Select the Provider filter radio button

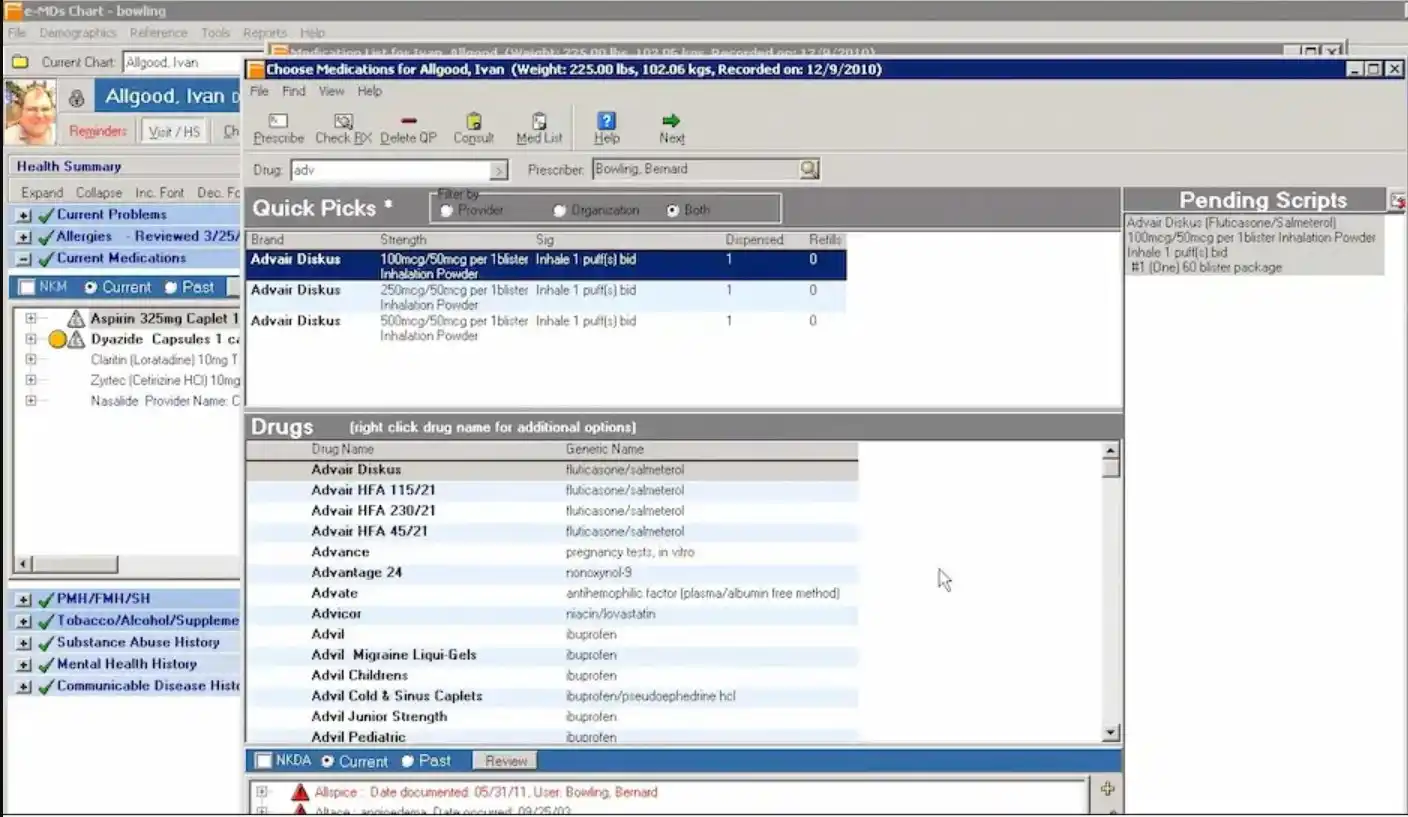tap(446, 211)
